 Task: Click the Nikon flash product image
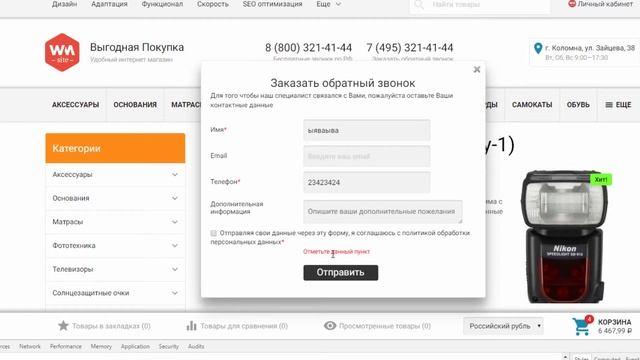564,237
